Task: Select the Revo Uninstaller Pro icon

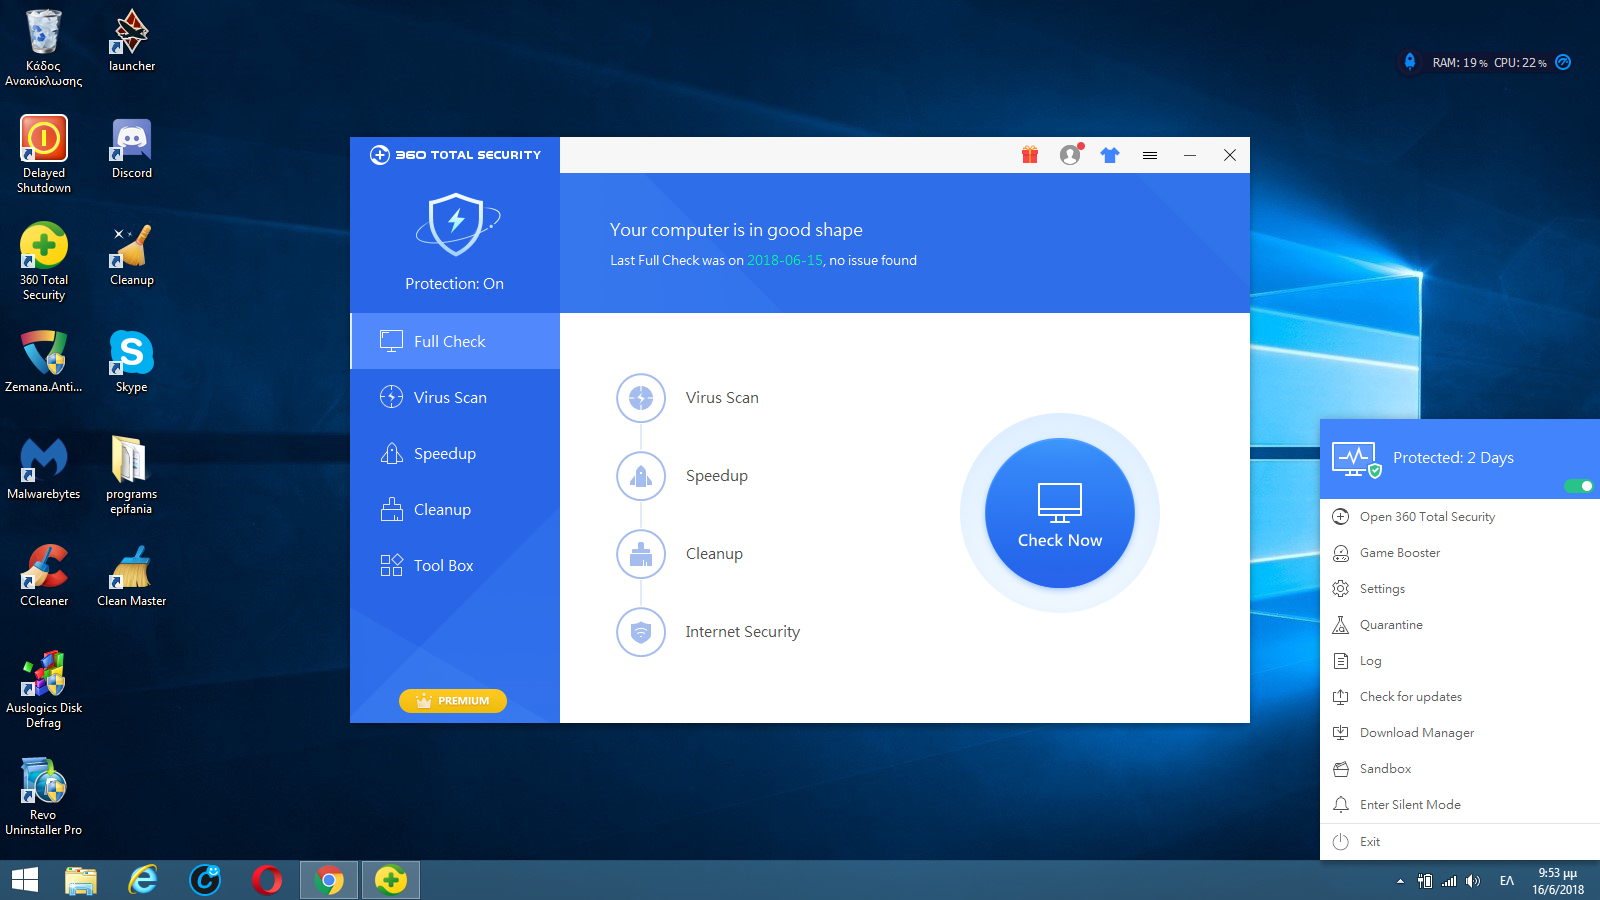Action: point(44,797)
